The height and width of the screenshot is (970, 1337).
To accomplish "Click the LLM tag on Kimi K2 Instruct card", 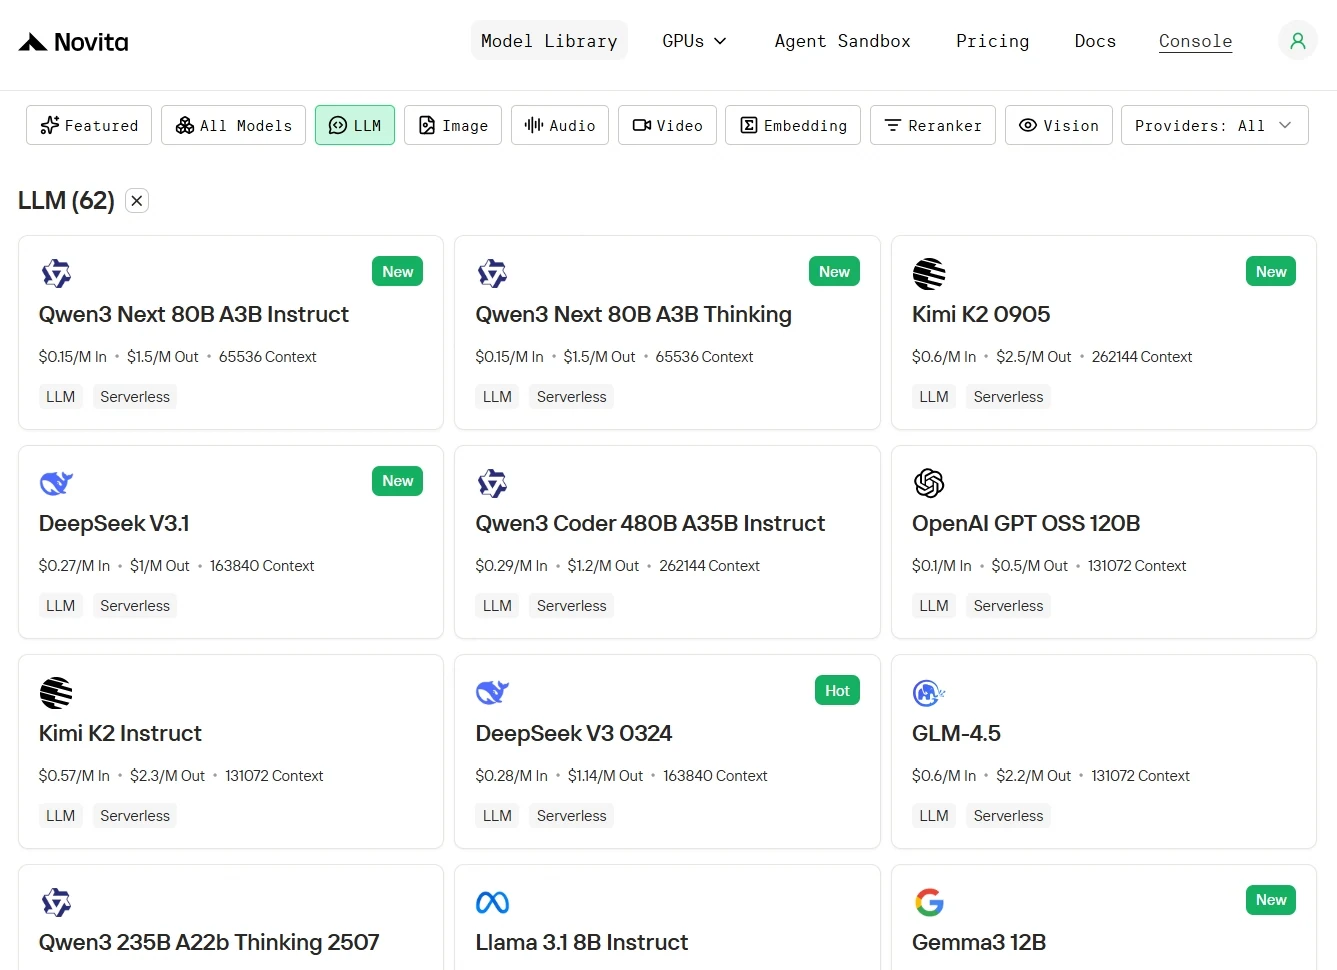I will 61,816.
